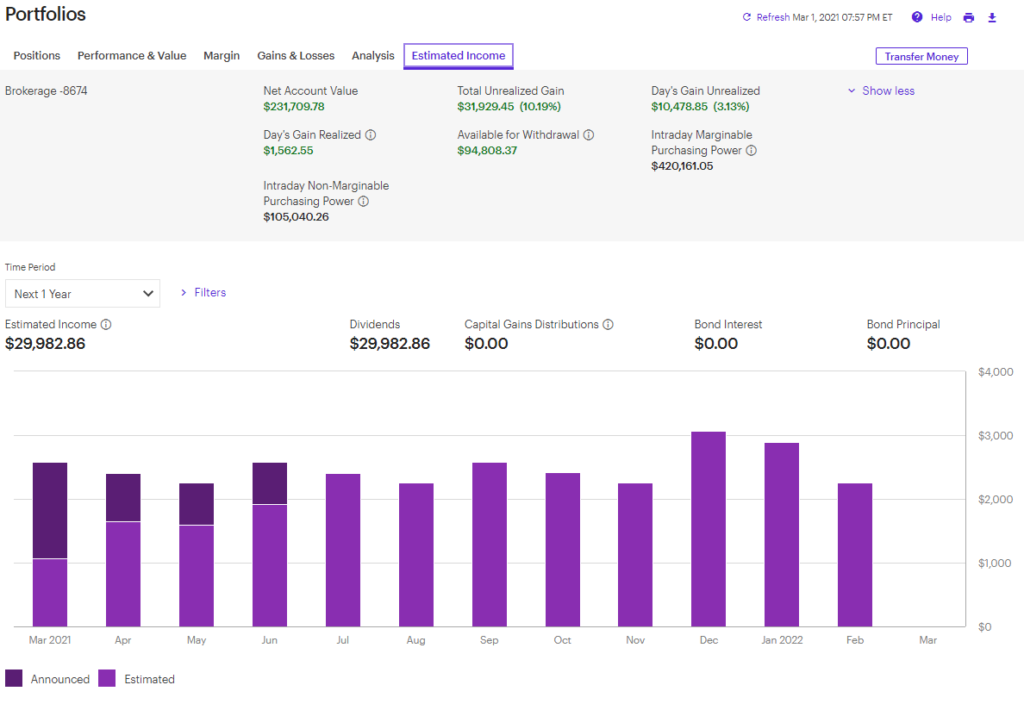Click info icon beside Capital Gains Distributions
The height and width of the screenshot is (710, 1024).
608,324
